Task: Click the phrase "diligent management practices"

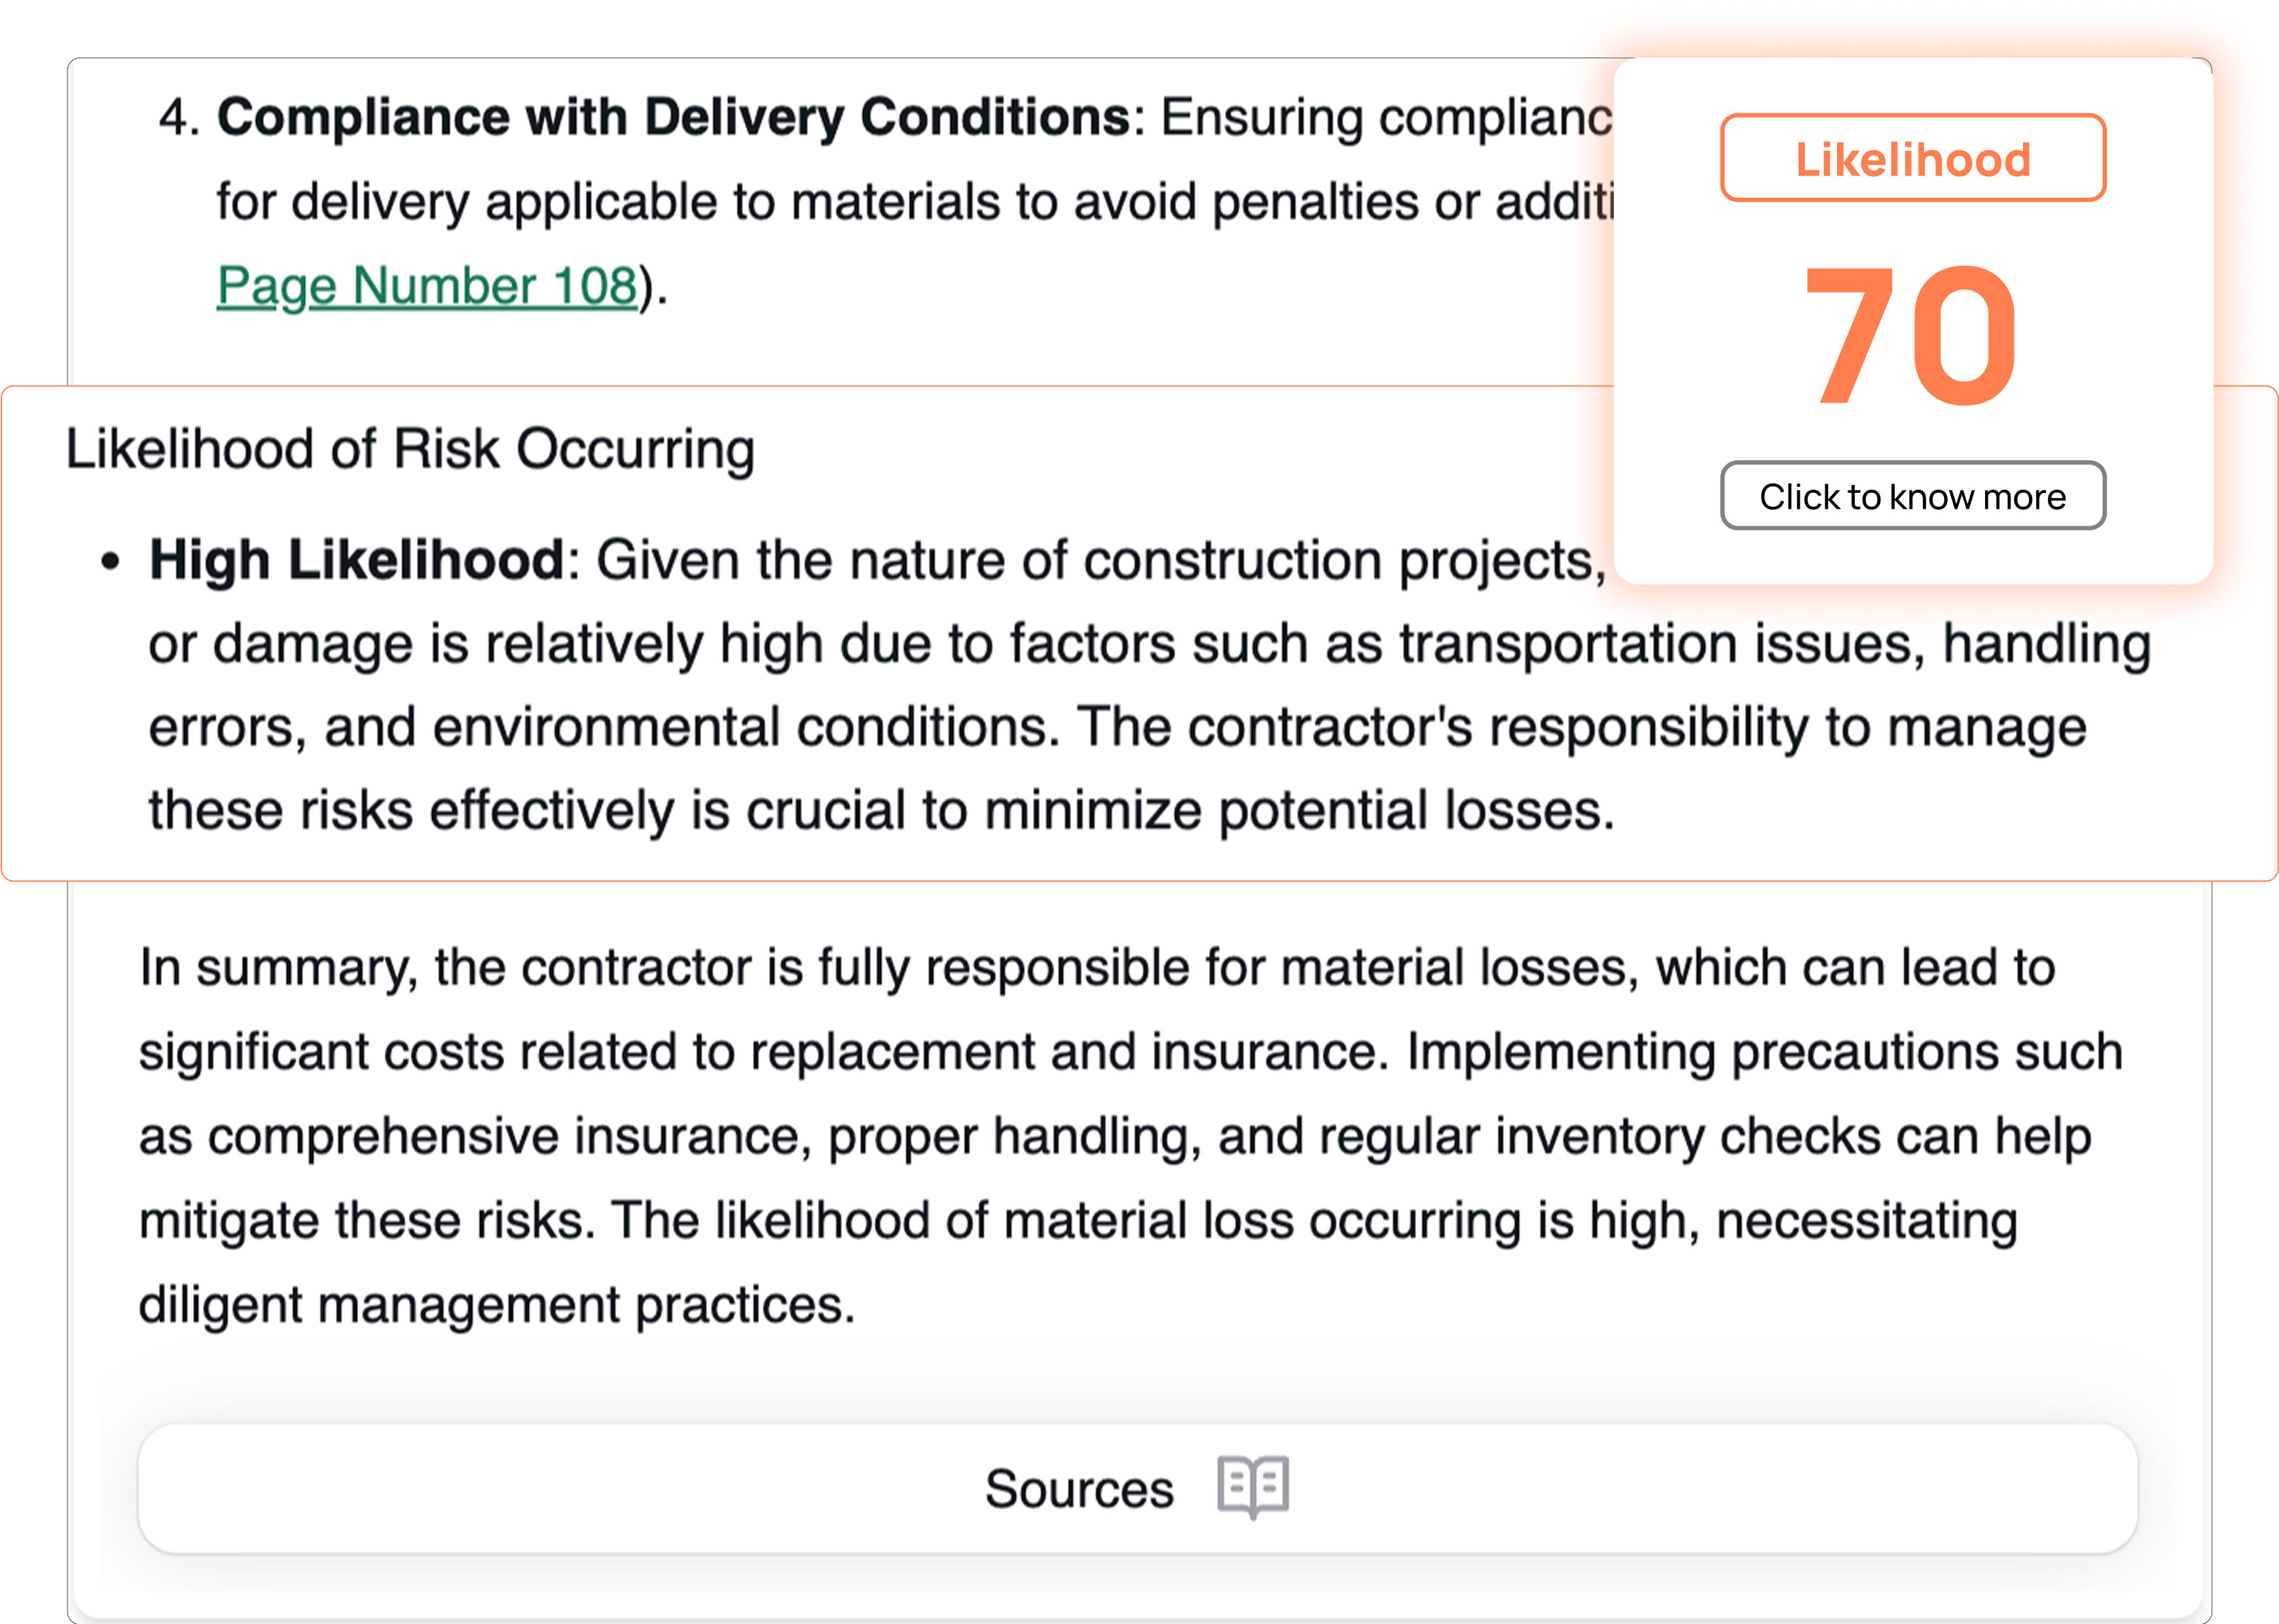Action: pos(496,1305)
